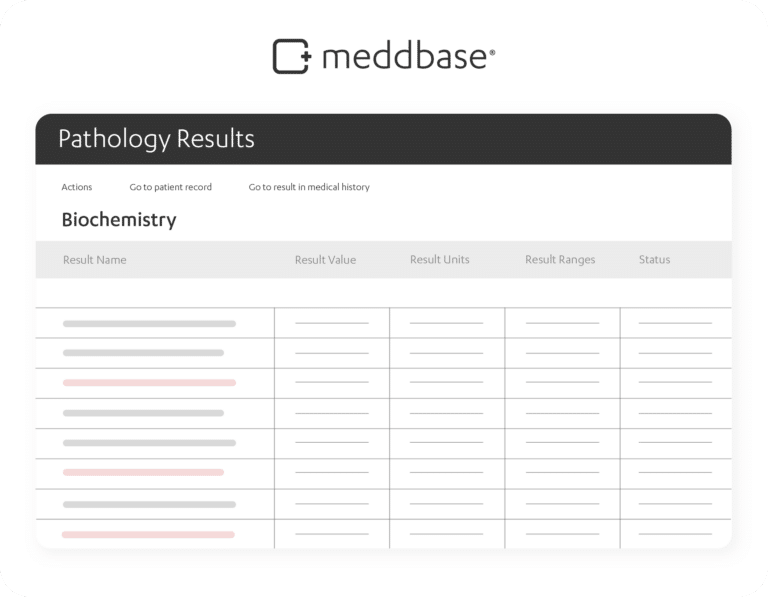Click the meddbase logo icon

point(292,56)
